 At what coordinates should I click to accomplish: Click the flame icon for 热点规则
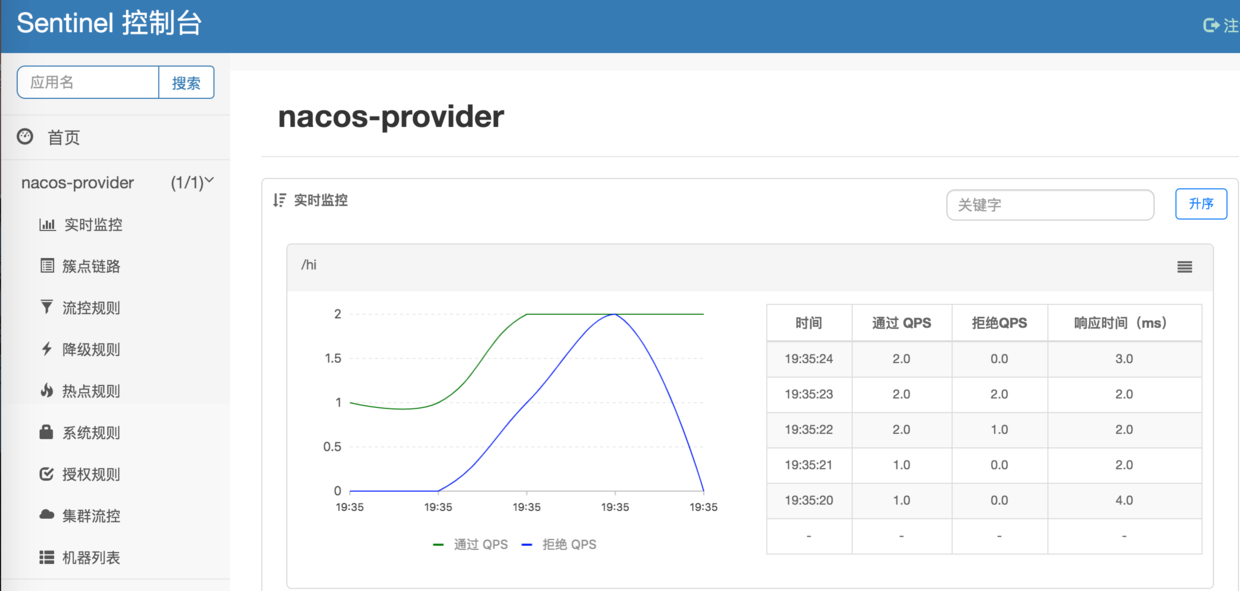click(x=46, y=390)
